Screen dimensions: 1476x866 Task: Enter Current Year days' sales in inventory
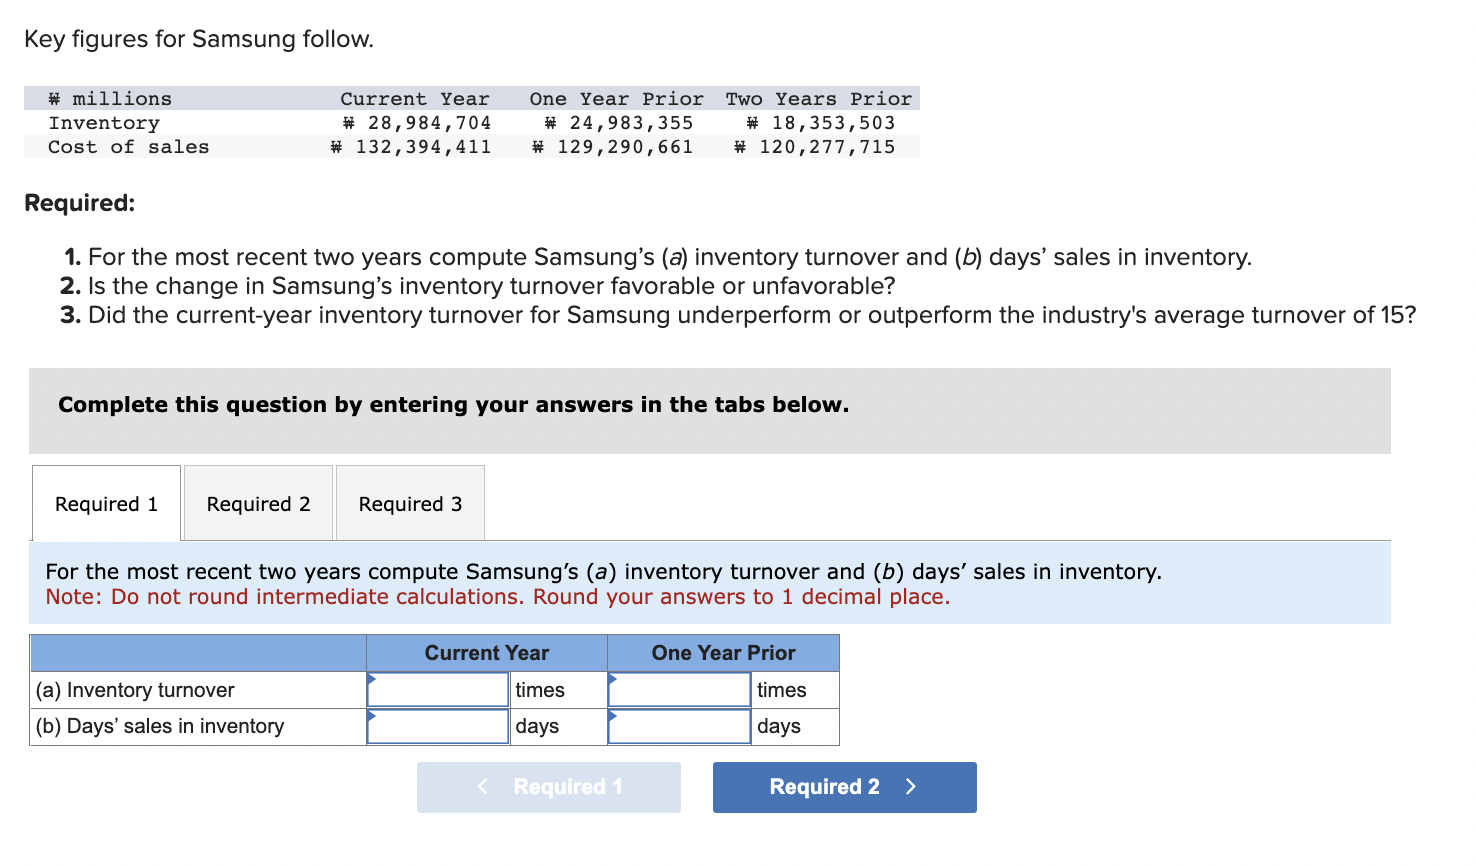(437, 726)
